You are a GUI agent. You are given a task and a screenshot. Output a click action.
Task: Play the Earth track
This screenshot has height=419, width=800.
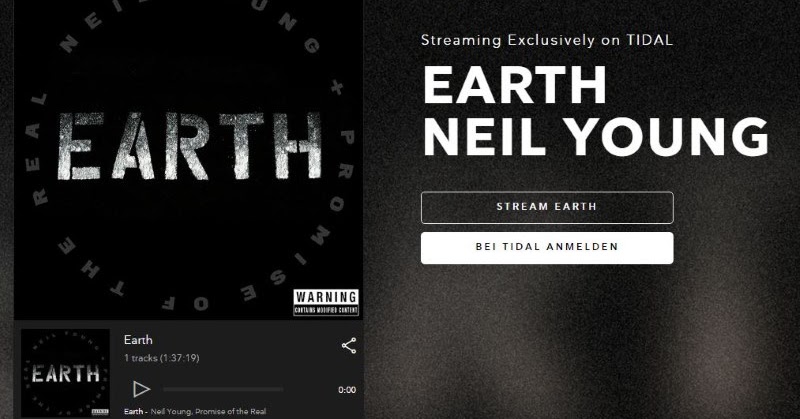pos(141,389)
